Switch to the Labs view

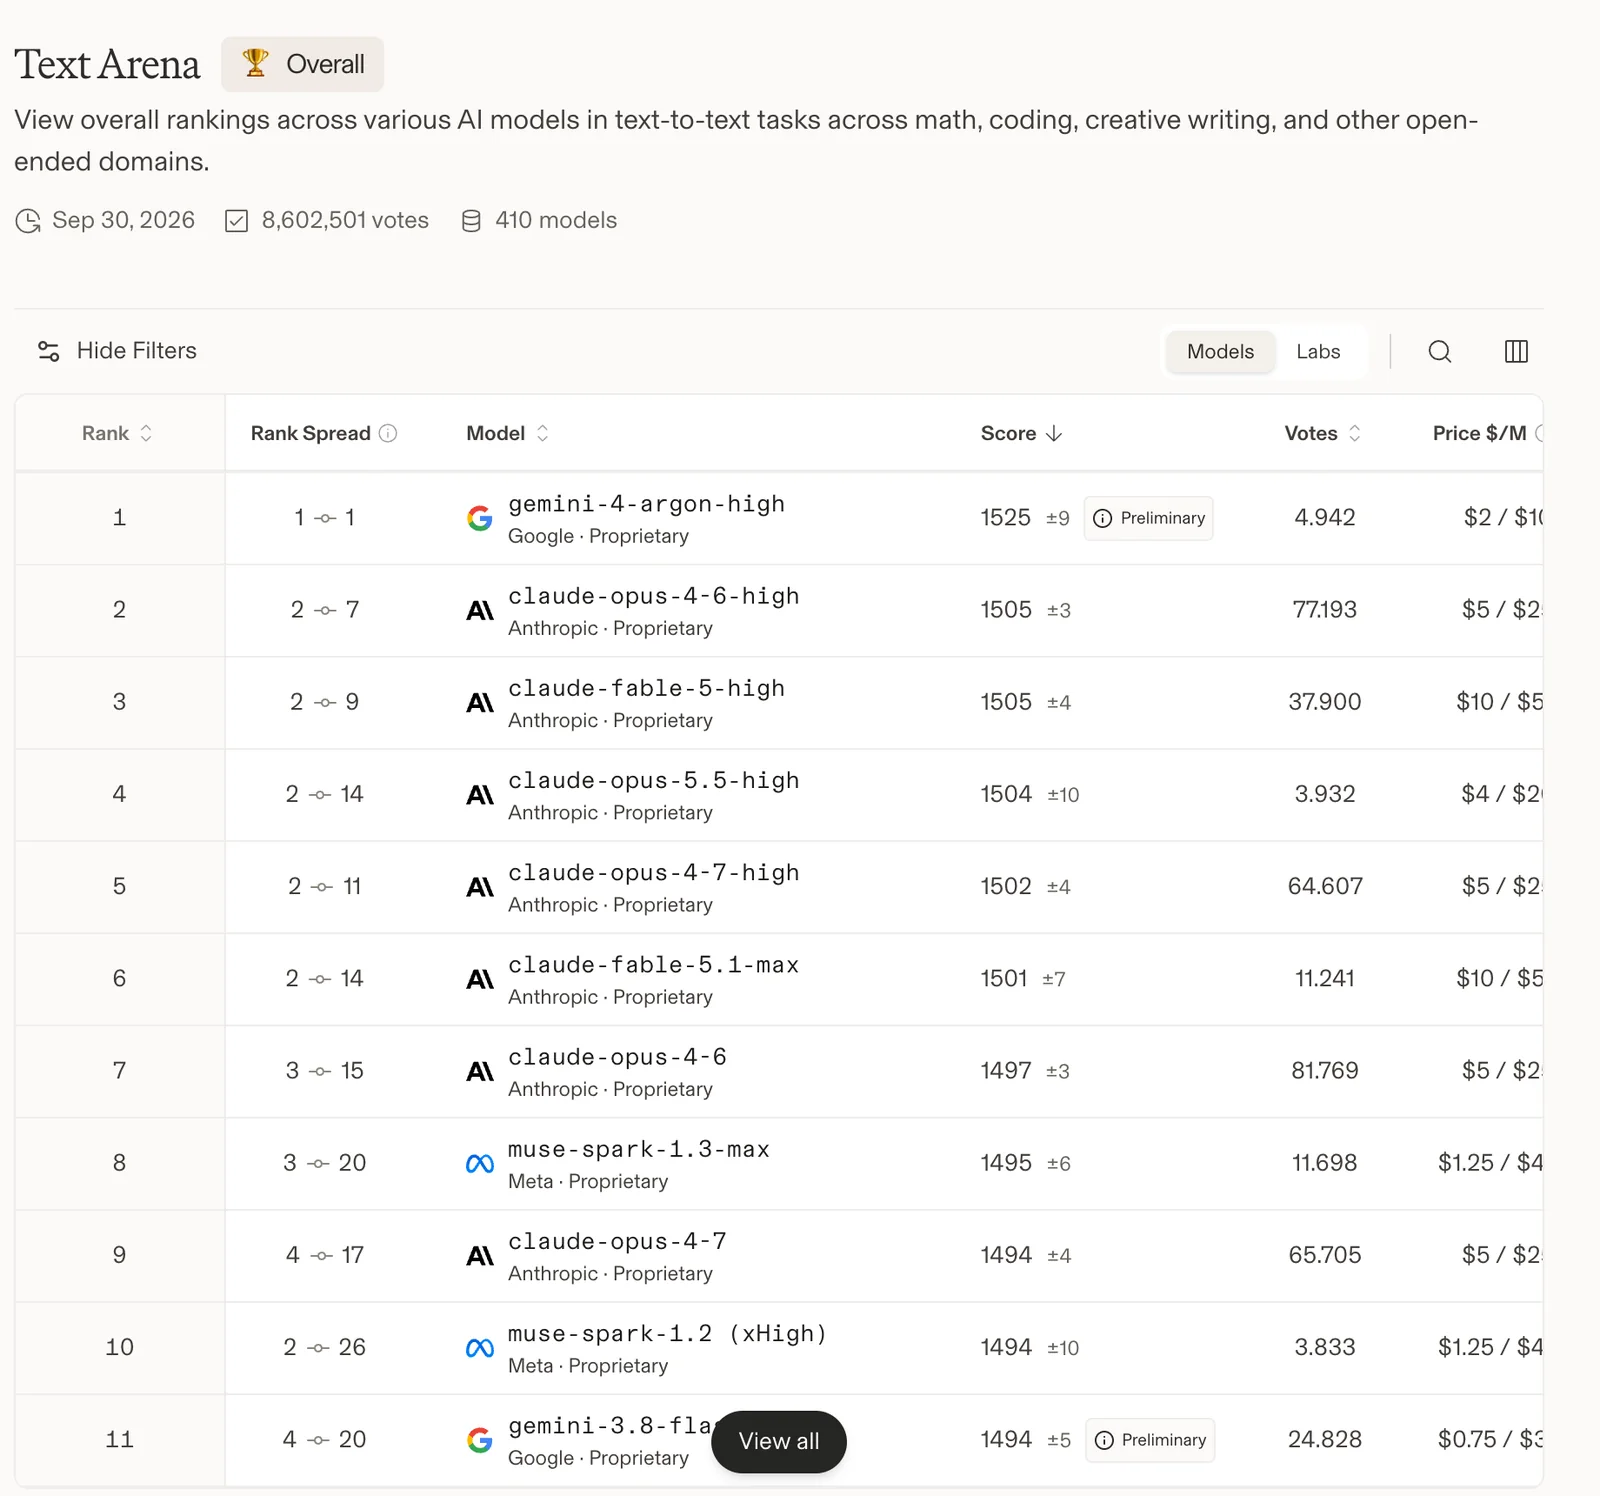[1318, 351]
